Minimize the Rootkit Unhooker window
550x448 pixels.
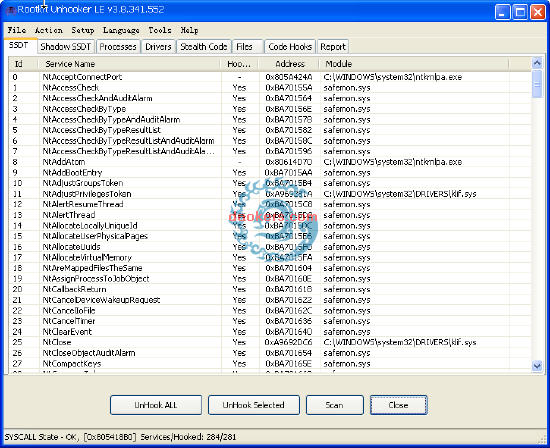502,12
